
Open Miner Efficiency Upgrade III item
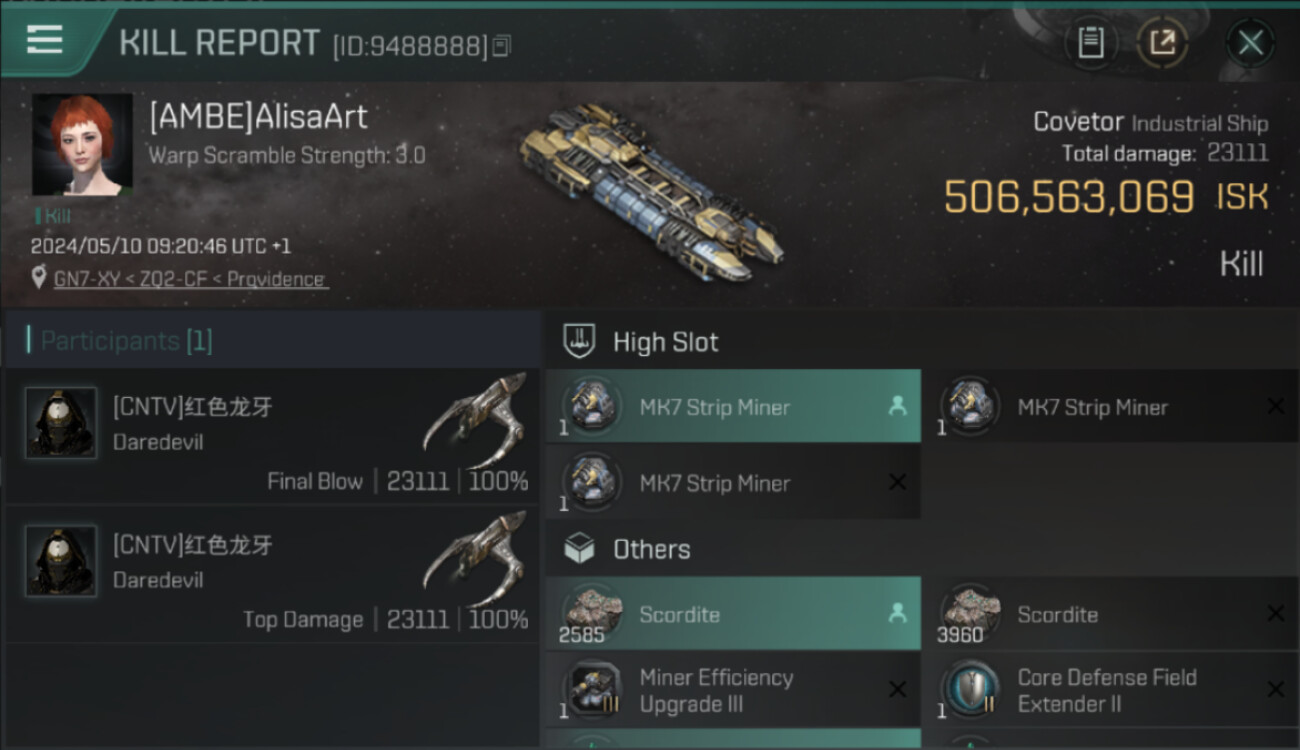(x=733, y=690)
